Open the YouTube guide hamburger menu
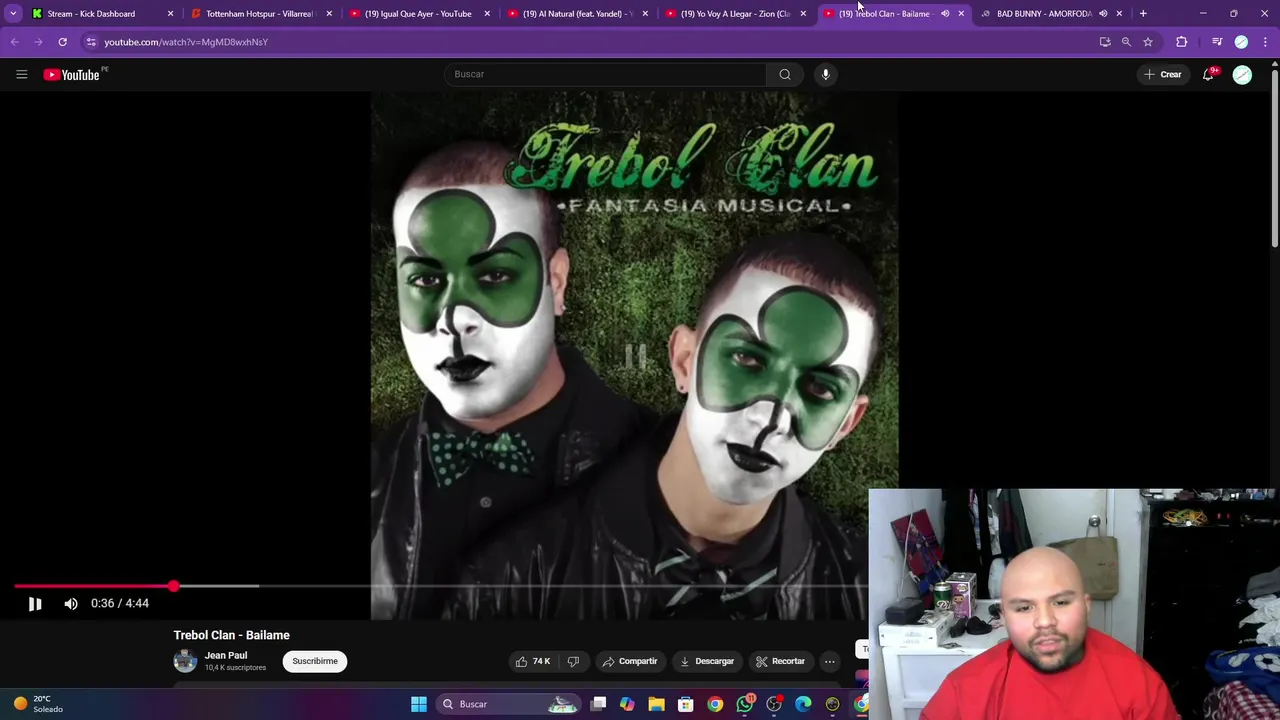Screen dimensions: 1280x720 point(21,74)
